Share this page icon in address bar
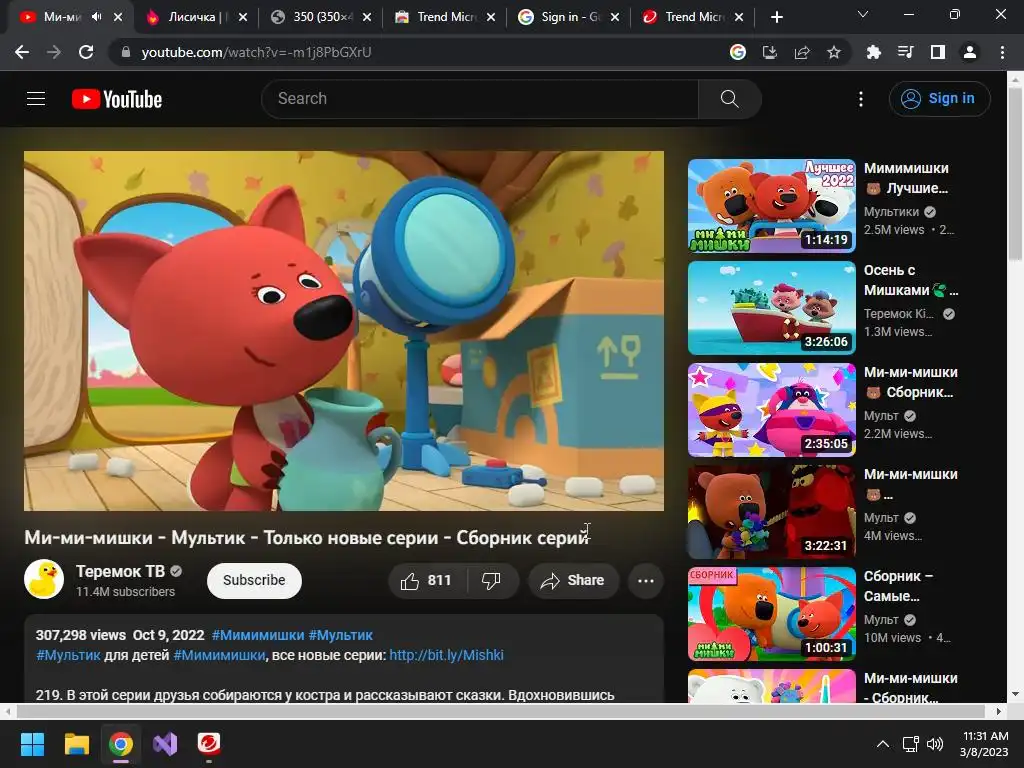Image resolution: width=1024 pixels, height=768 pixels. pos(802,52)
